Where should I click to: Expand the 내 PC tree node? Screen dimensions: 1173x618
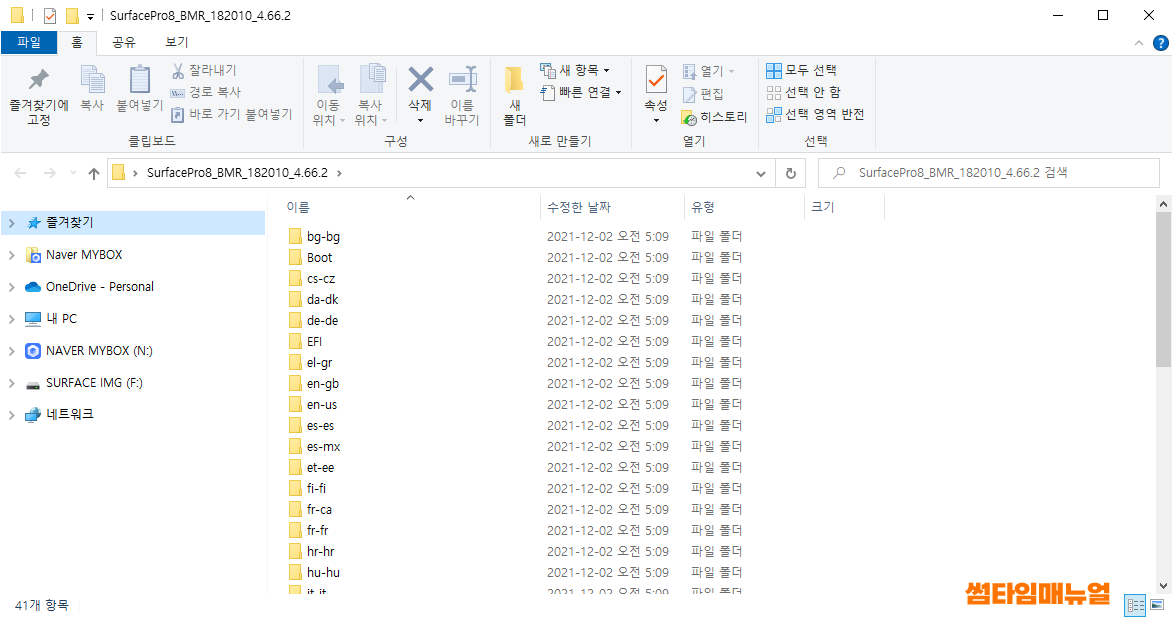(11, 319)
